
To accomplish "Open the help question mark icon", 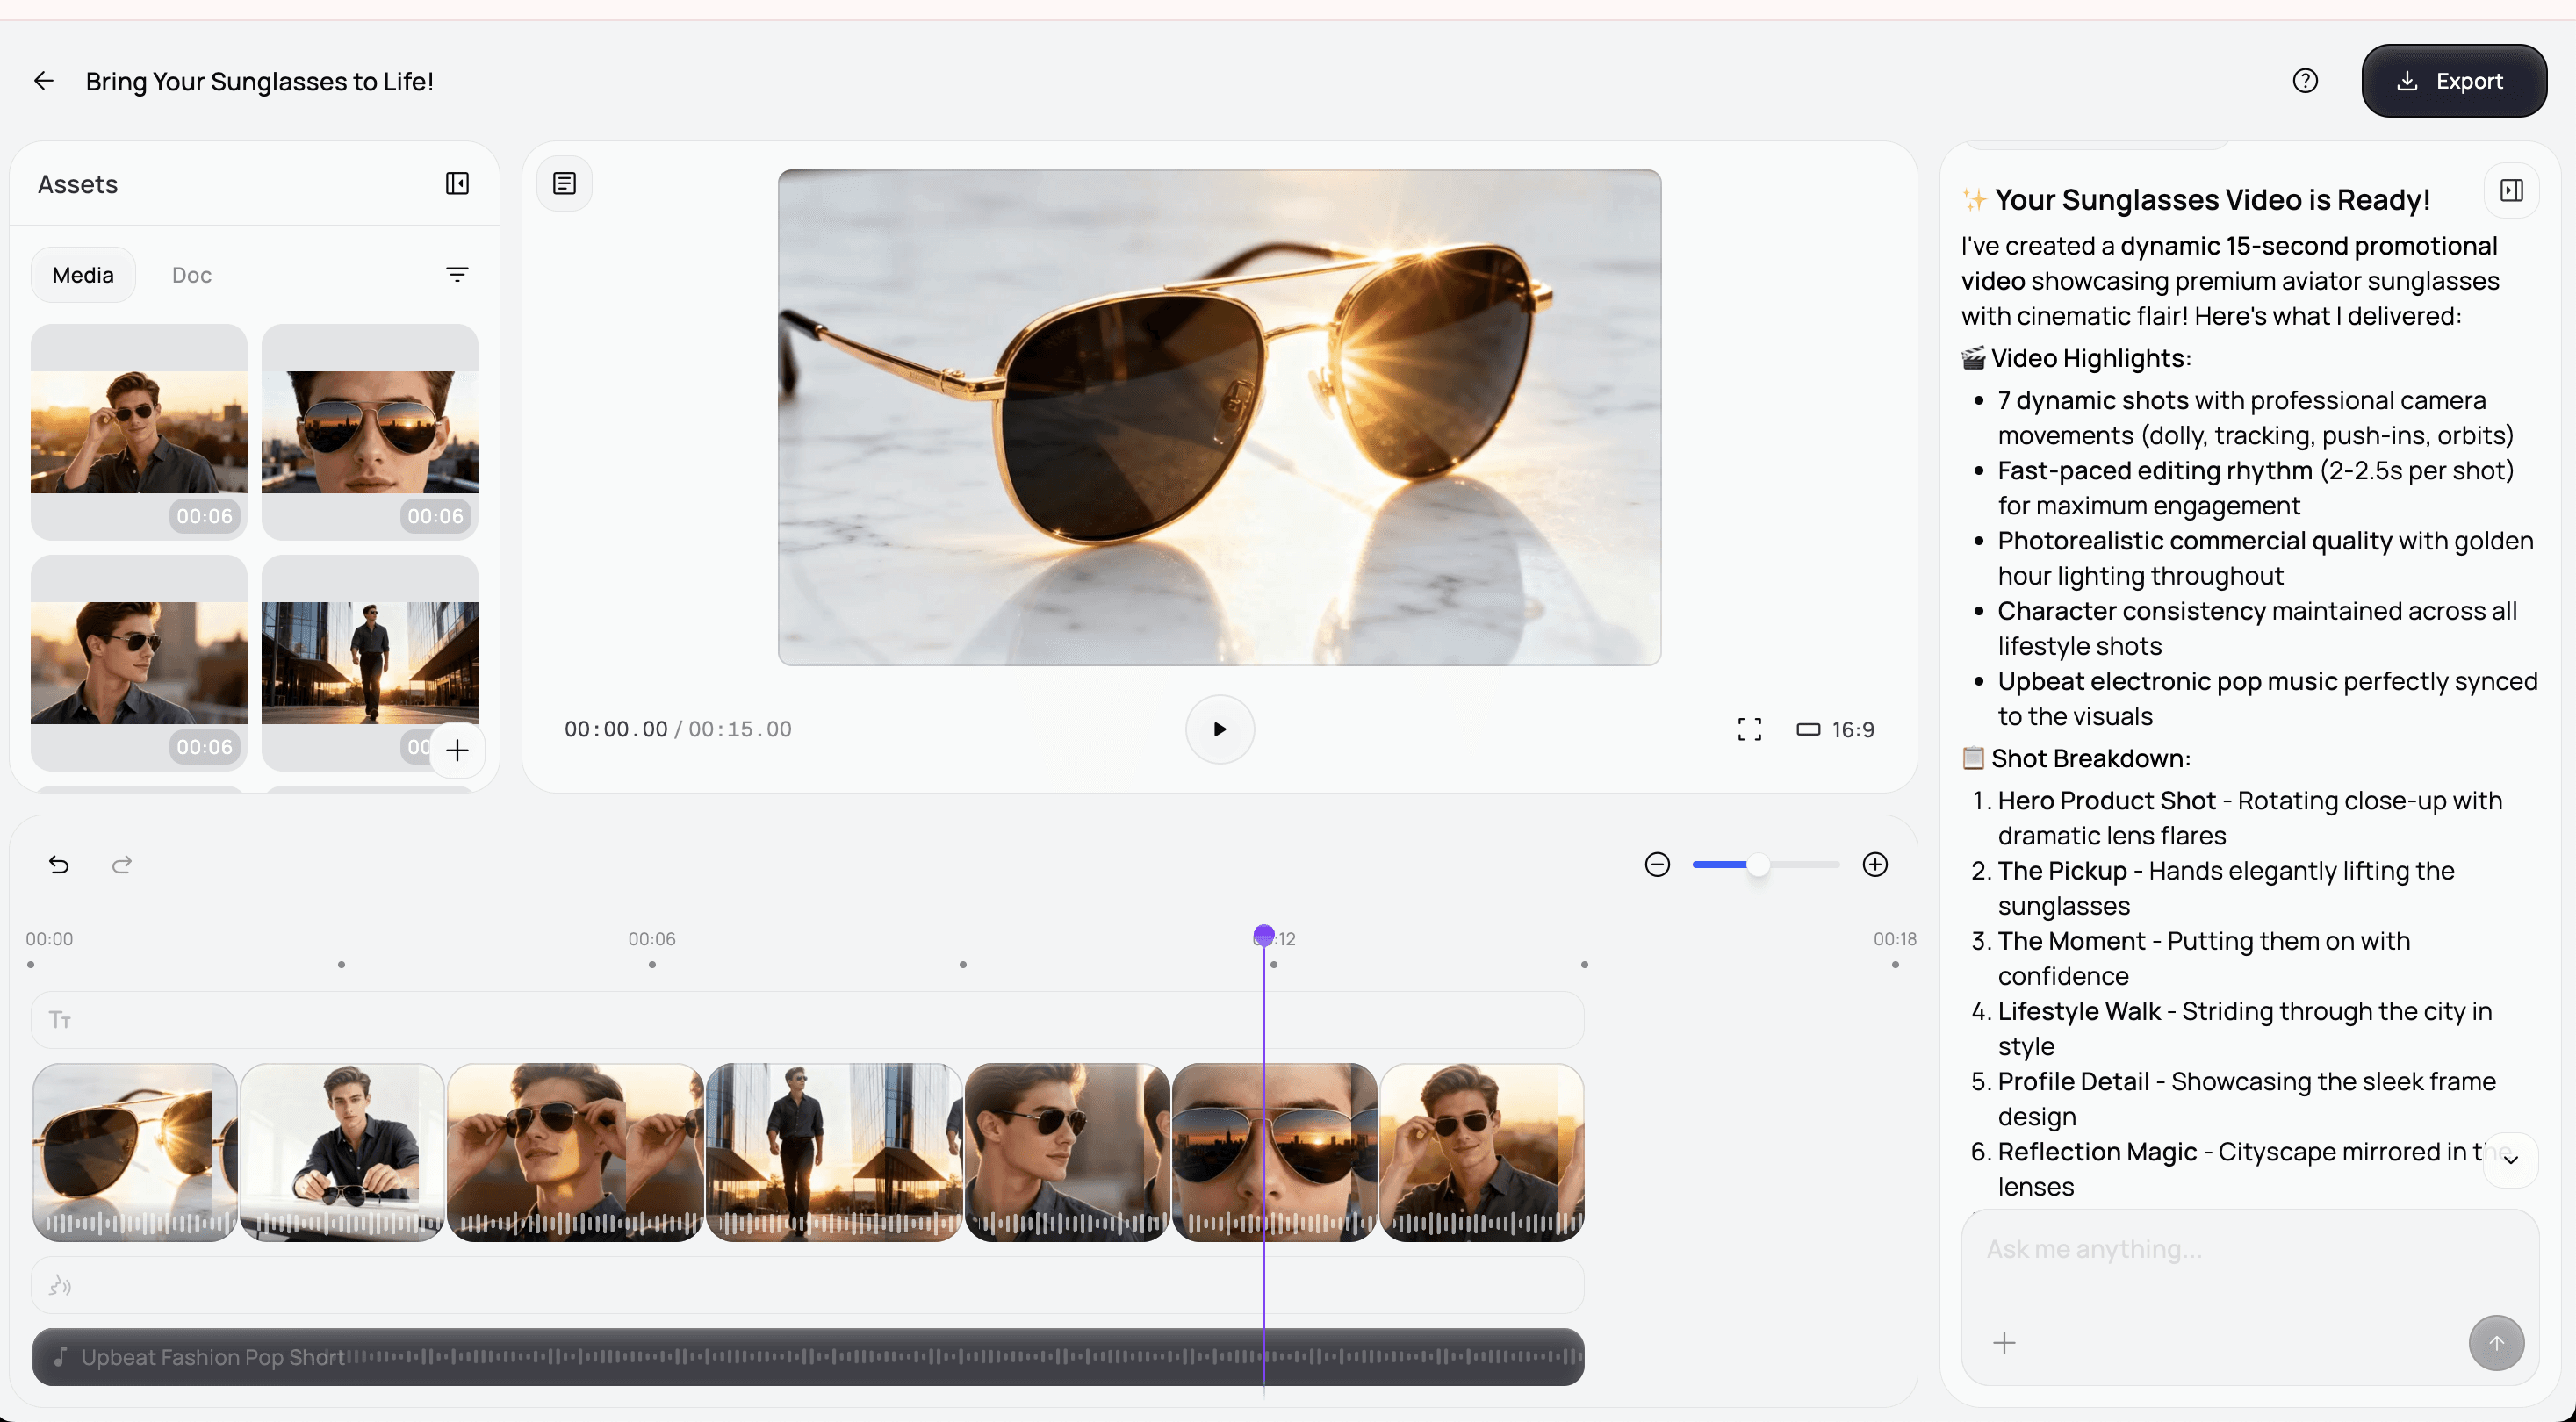I will click(2305, 81).
